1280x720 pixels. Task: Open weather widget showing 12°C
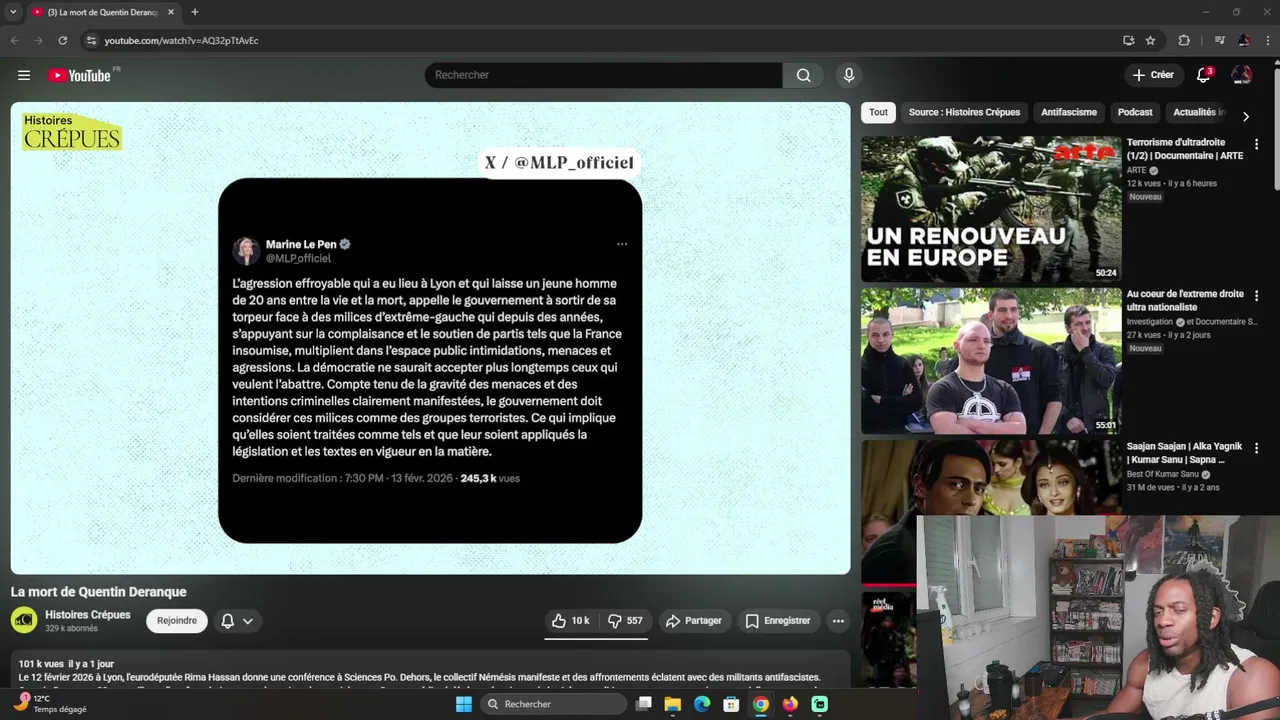[52, 703]
